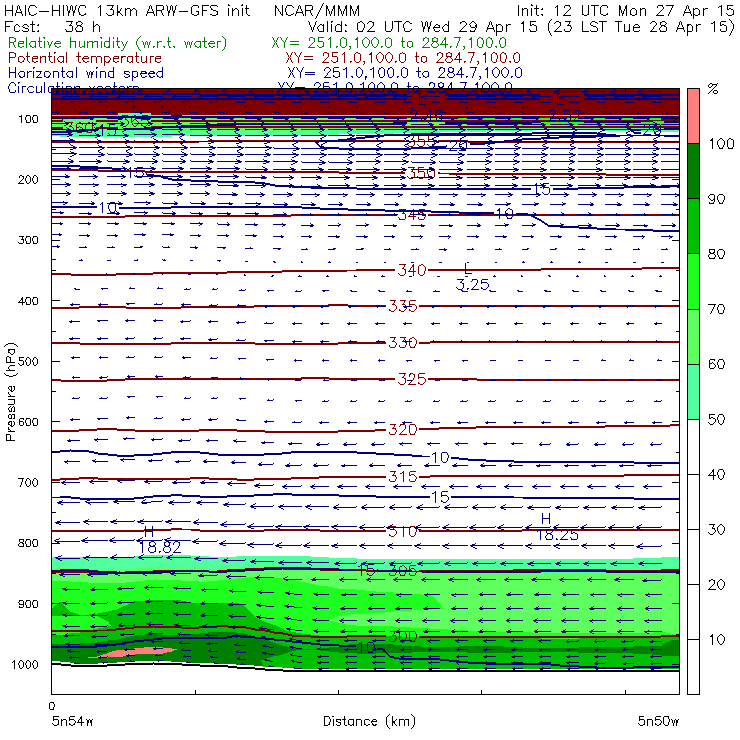740x740 pixels.
Task: Click the 70–80% bright green color bar segment
Action: 693,281
